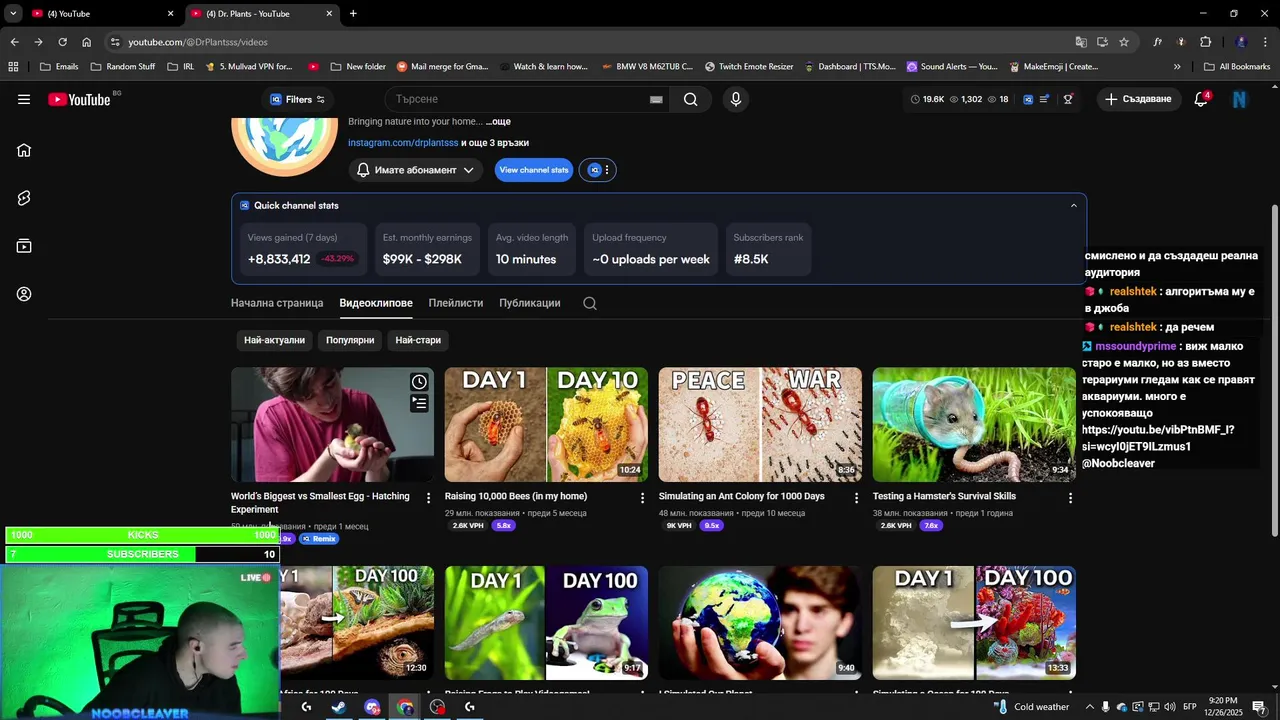Sort by Най-актуални chip

click(x=274, y=340)
